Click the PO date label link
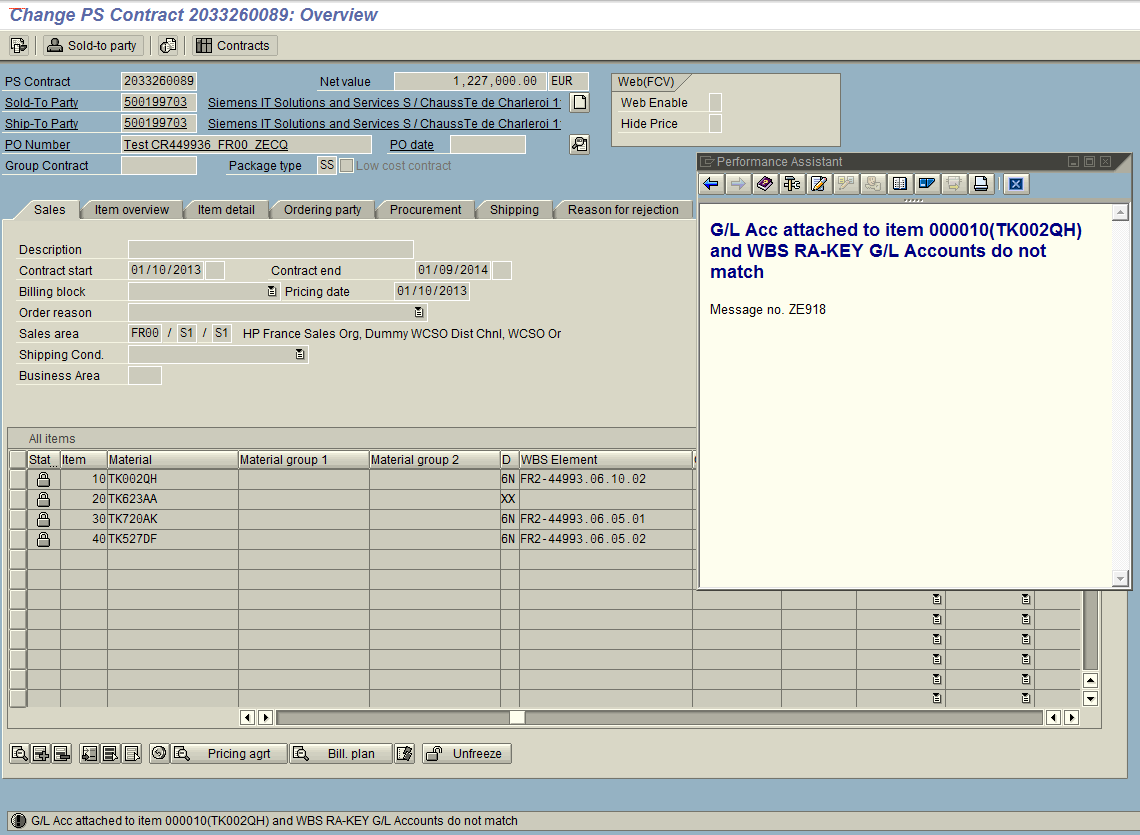Image resolution: width=1140 pixels, height=835 pixels. coord(412,145)
